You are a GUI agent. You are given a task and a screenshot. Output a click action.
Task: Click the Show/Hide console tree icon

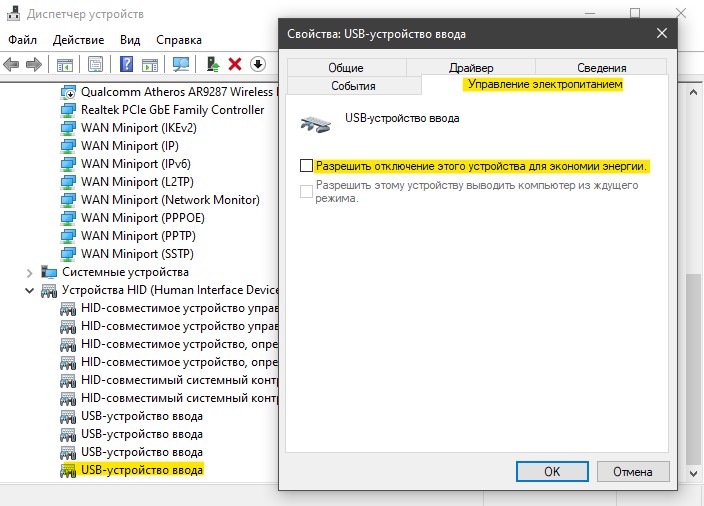click(65, 65)
